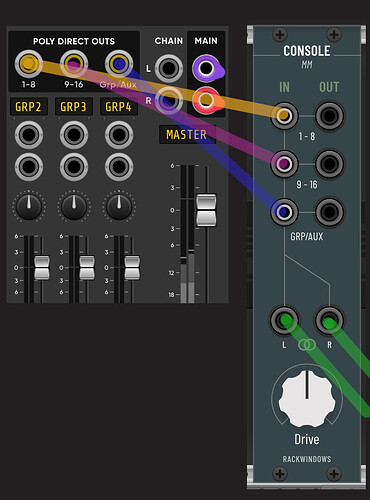Click the CONSOLE module title
This screenshot has width=370, height=500.
307,51
